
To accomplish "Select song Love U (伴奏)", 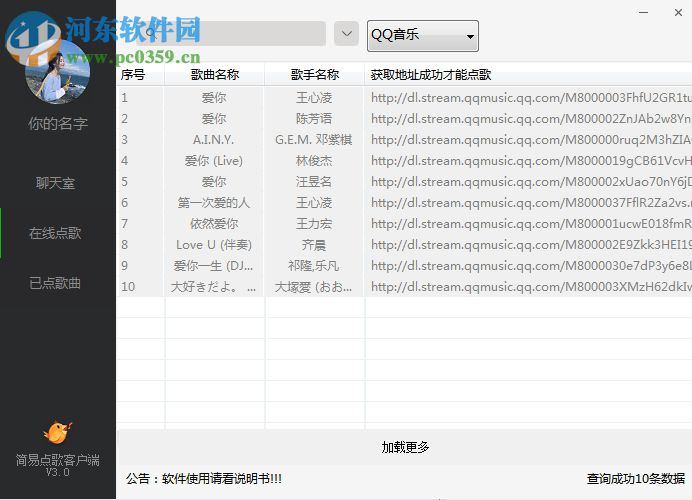I will tap(214, 244).
